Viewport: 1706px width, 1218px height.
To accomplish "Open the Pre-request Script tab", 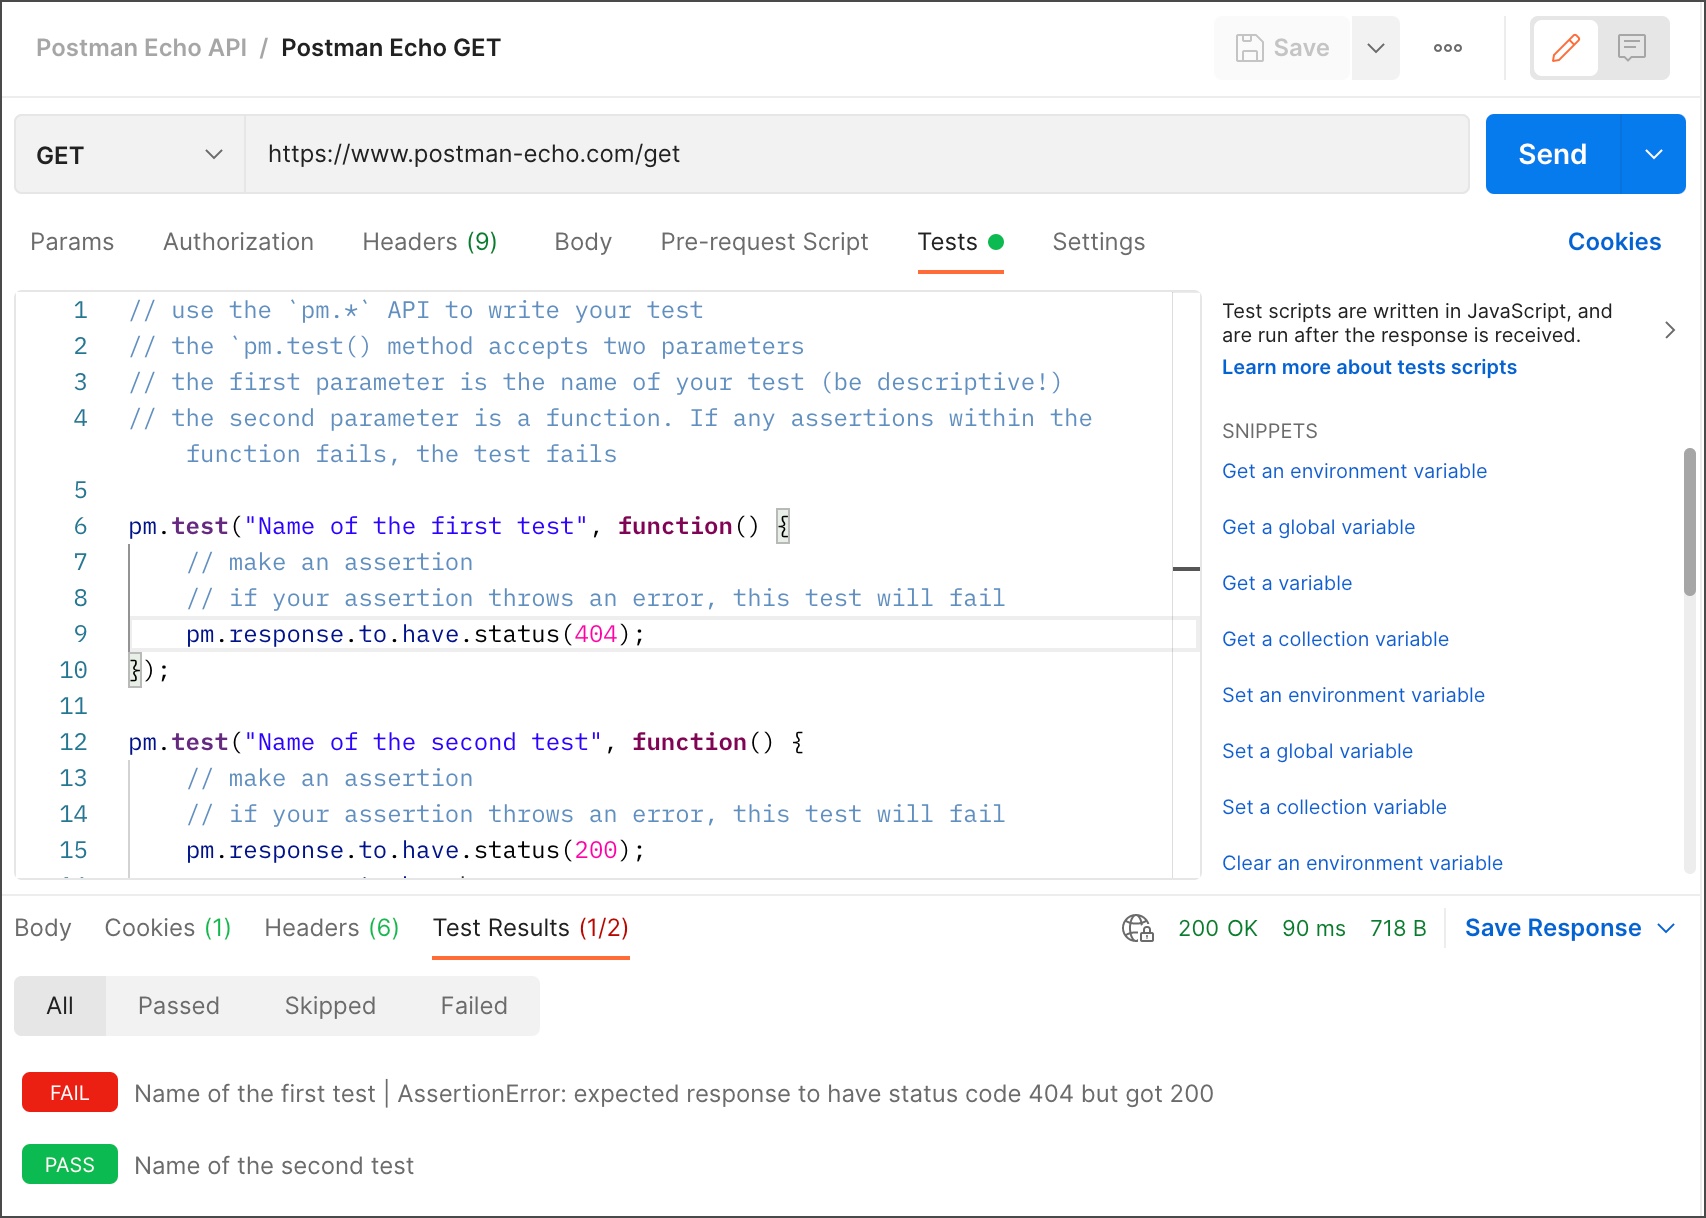I will click(x=764, y=242).
